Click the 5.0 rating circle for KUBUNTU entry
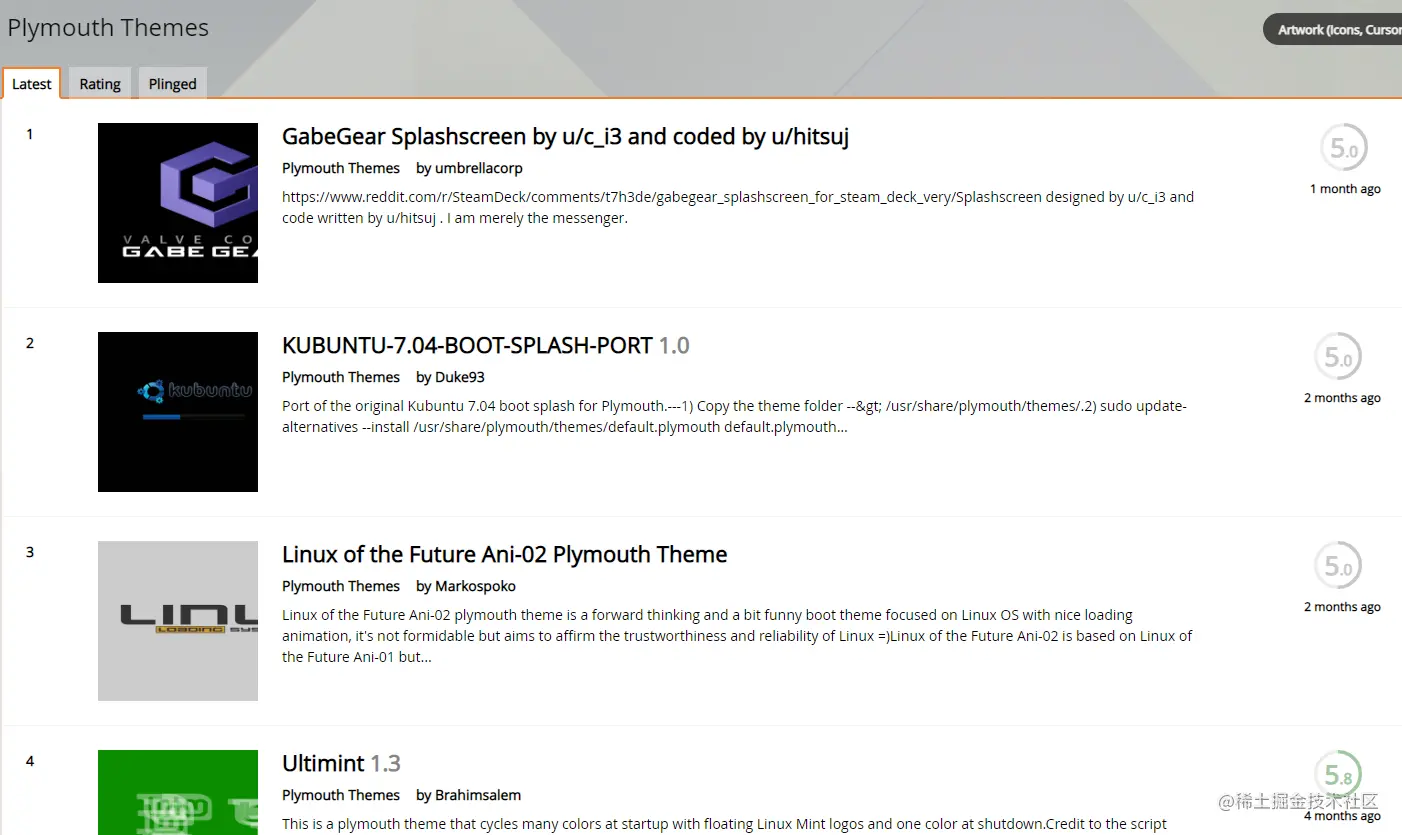The width and height of the screenshot is (1402, 835). [x=1338, y=357]
